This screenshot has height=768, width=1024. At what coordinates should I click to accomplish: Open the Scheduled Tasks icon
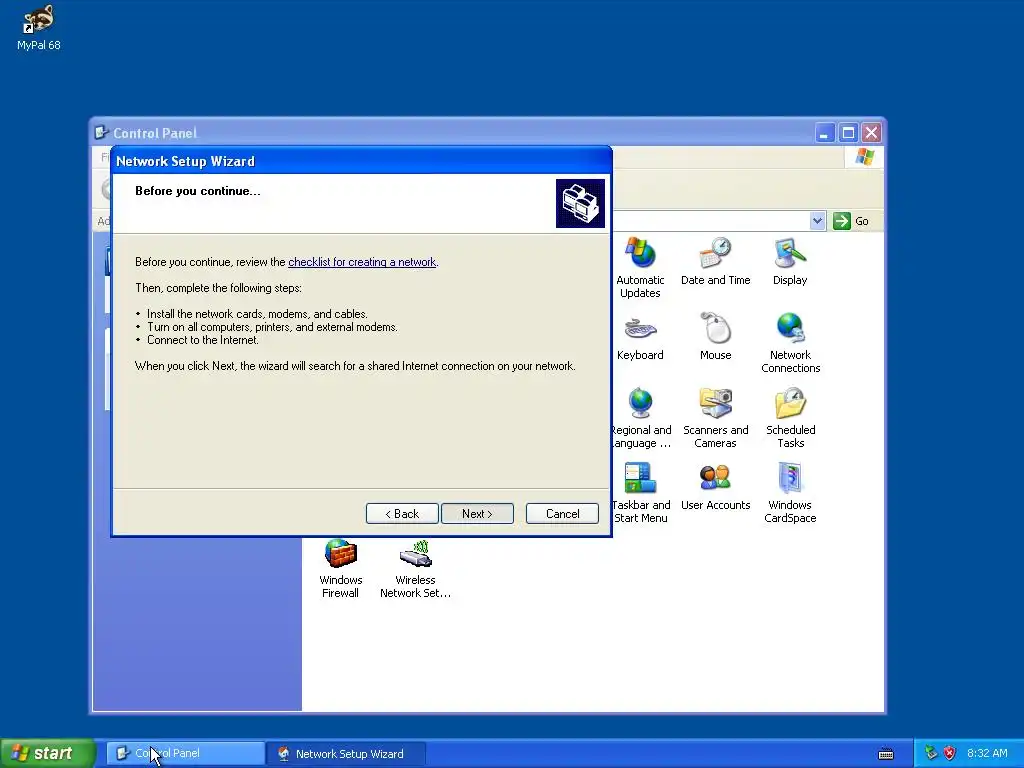[x=790, y=418]
